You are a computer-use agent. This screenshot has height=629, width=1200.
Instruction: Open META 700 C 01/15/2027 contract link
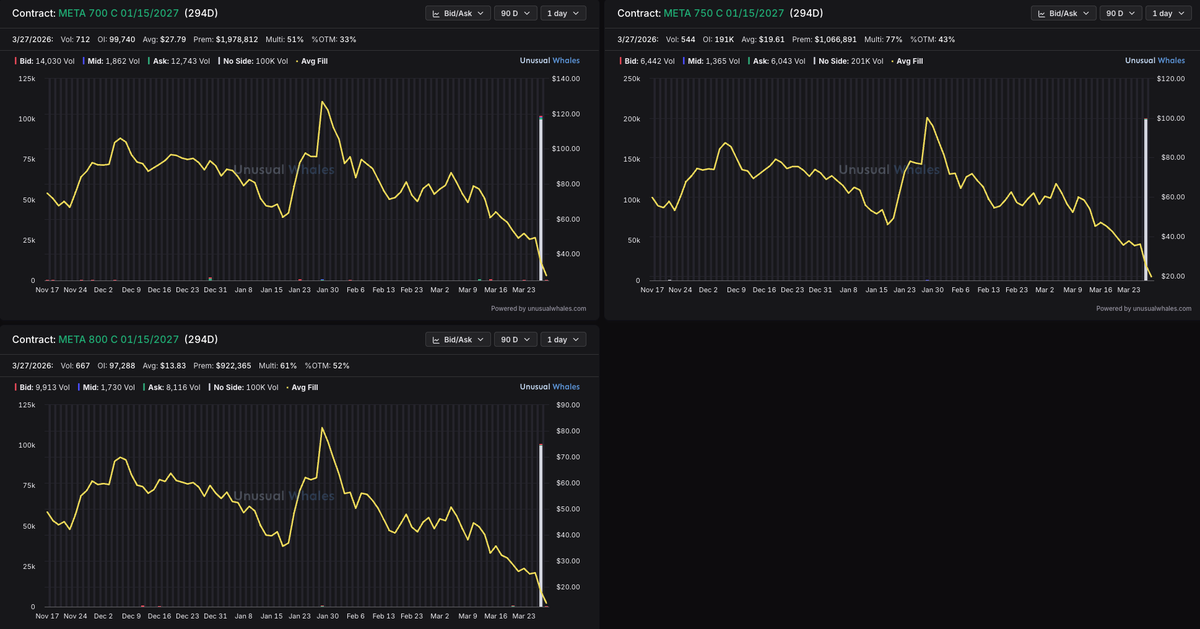click(120, 13)
